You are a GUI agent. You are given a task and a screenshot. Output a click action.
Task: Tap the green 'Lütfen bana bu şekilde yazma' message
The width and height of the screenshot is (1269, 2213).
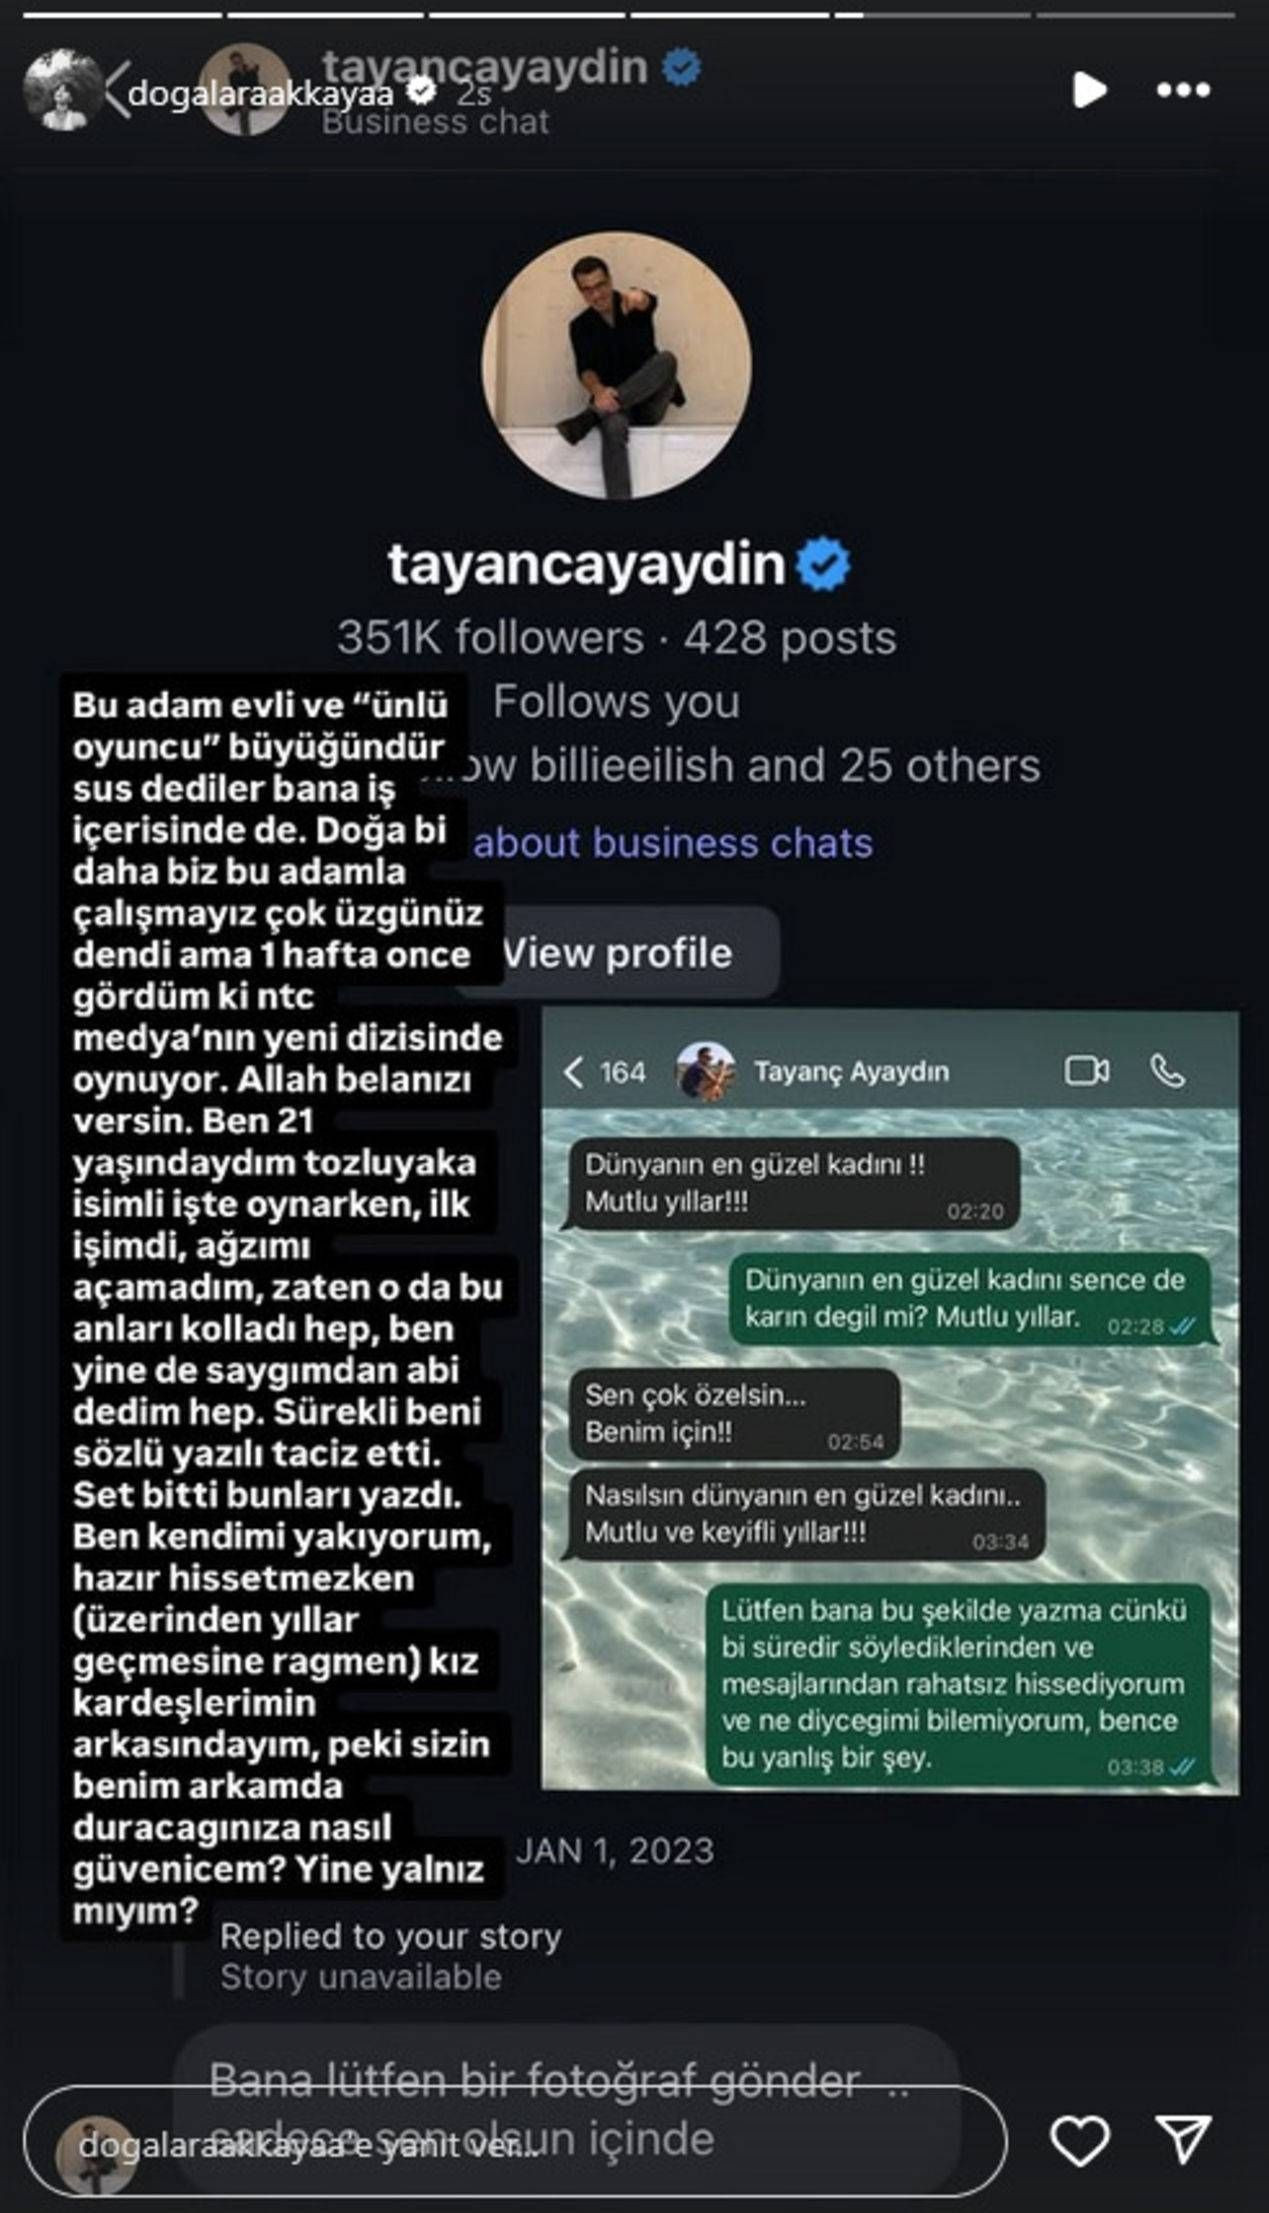957,1686
